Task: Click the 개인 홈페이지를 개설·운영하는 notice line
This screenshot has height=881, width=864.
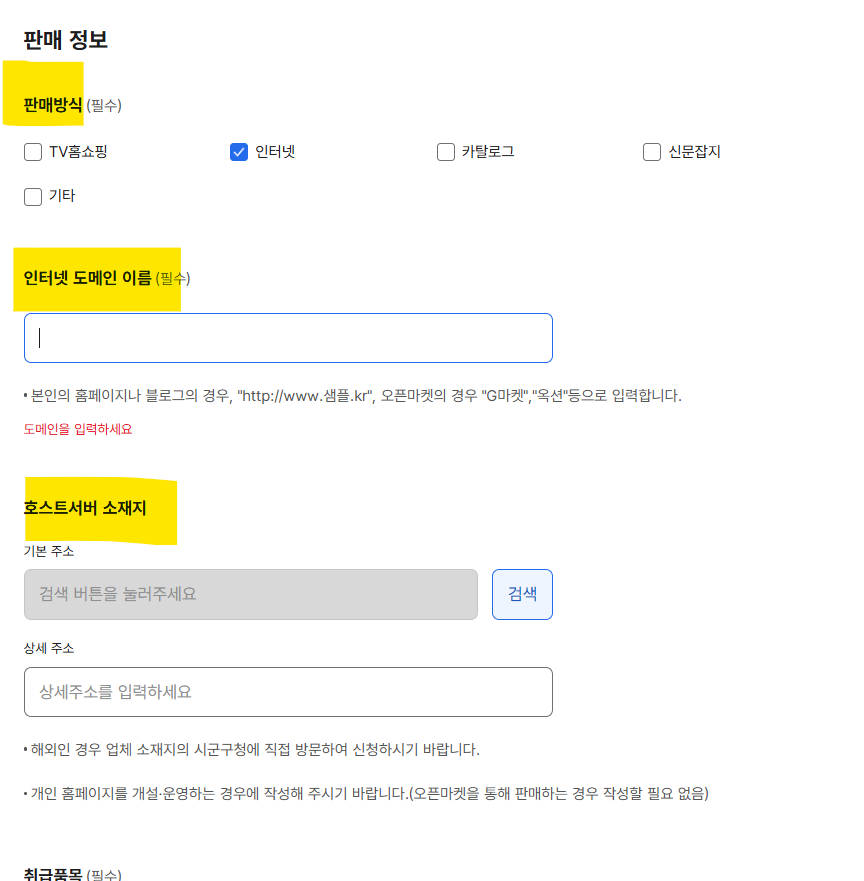Action: [366, 793]
